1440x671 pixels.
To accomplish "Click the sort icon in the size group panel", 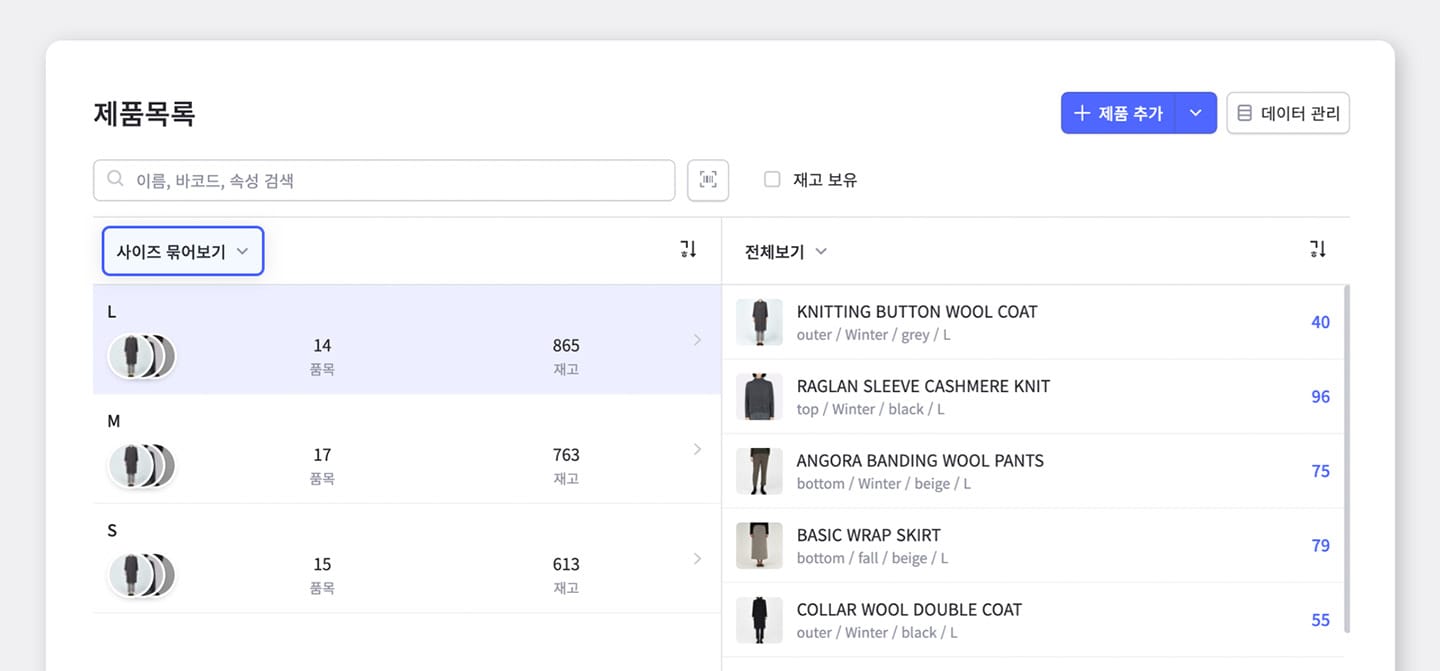I will [688, 249].
